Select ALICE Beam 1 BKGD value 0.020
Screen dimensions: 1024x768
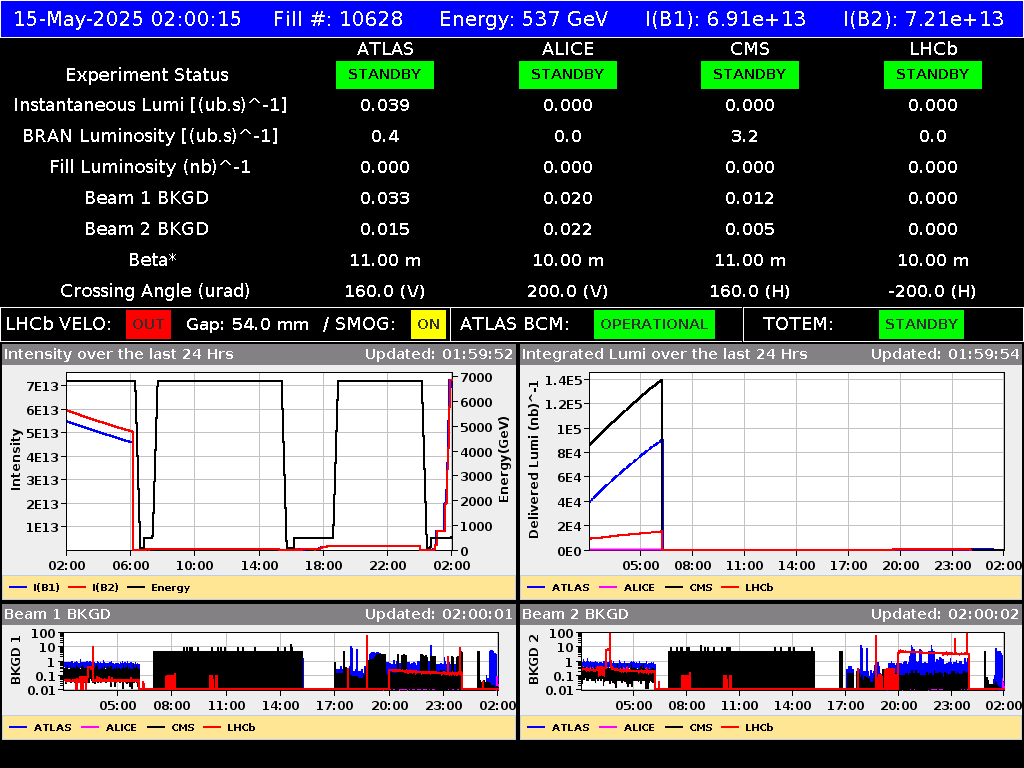[x=568, y=198]
